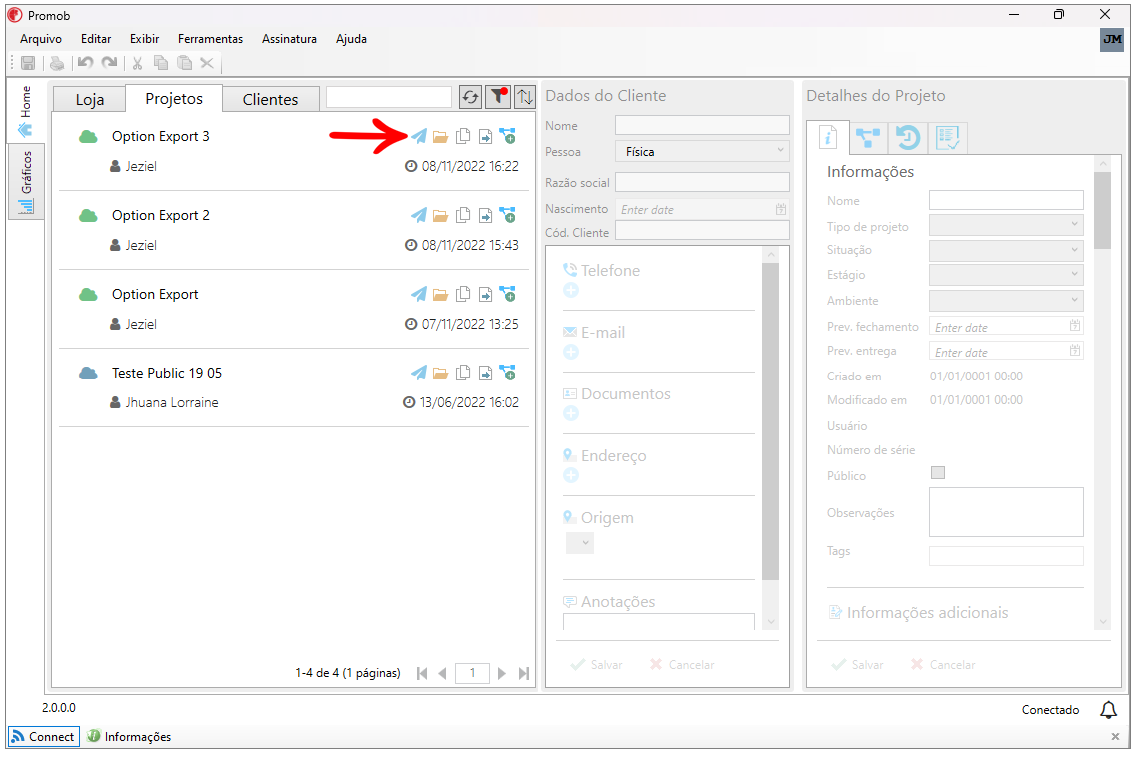Folder icon in the 07/11/2022 13:25 row
Image resolution: width=1133 pixels, height=757 pixels.
(441, 294)
